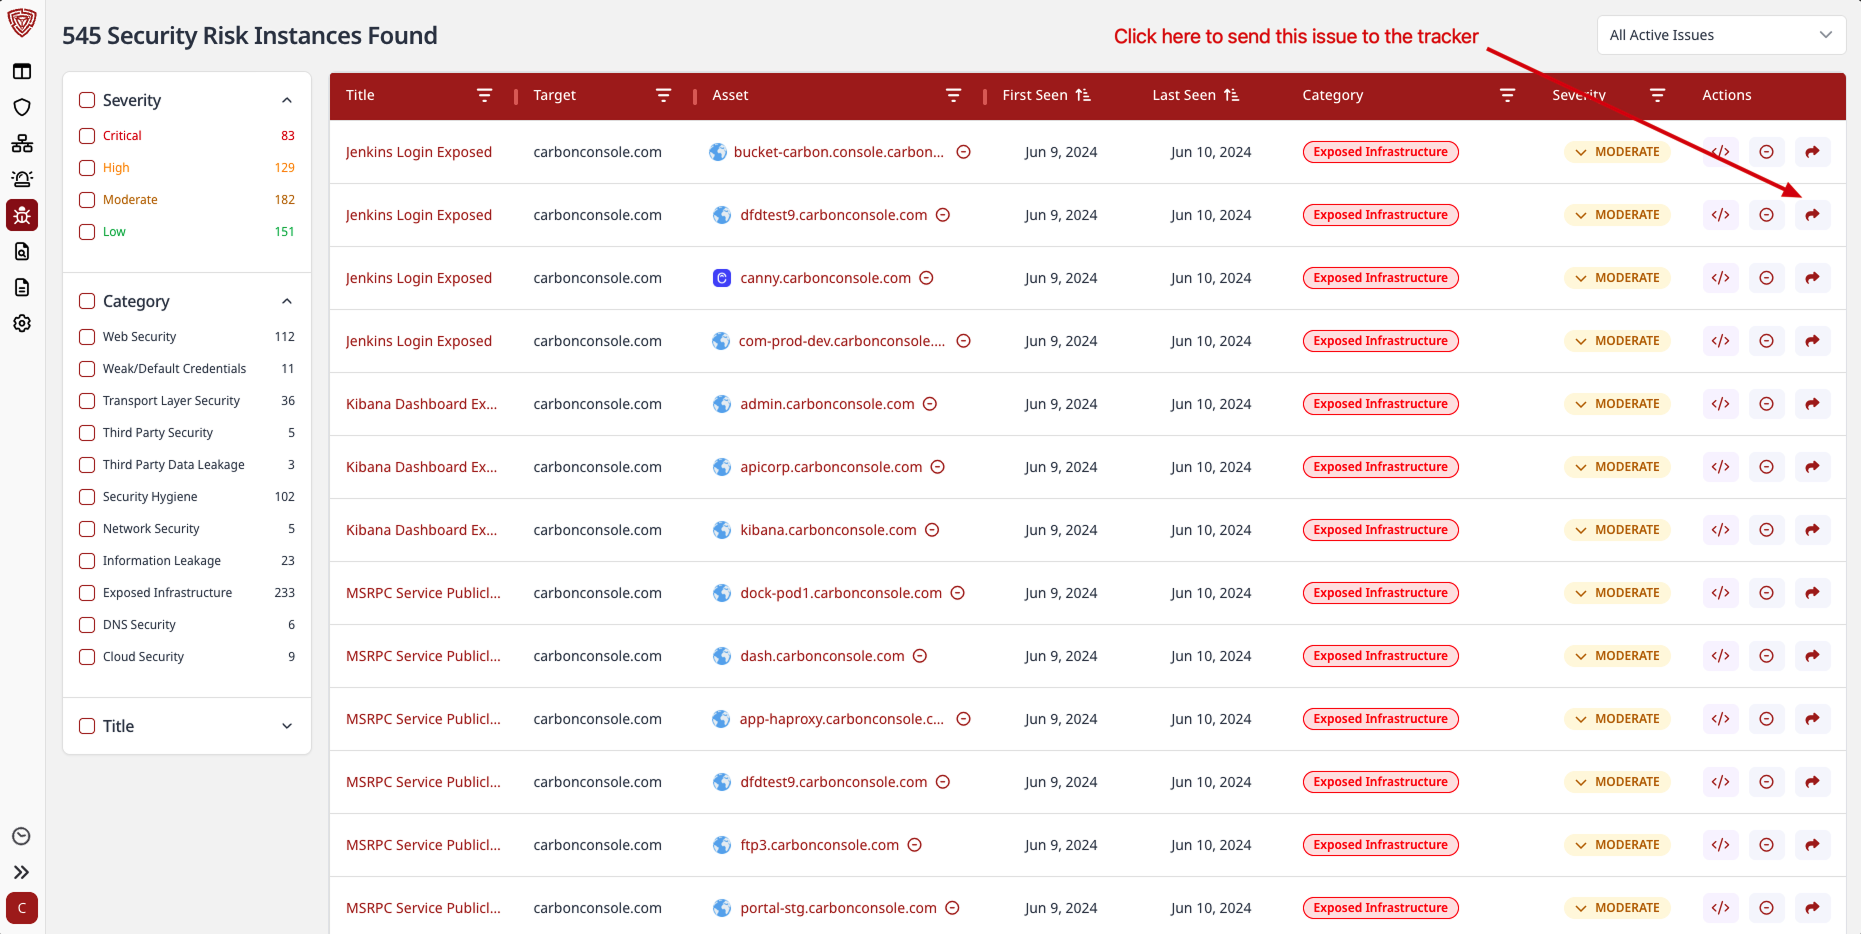Image resolution: width=1861 pixels, height=934 pixels.
Task: Click the Actions column header
Action: coord(1726,95)
